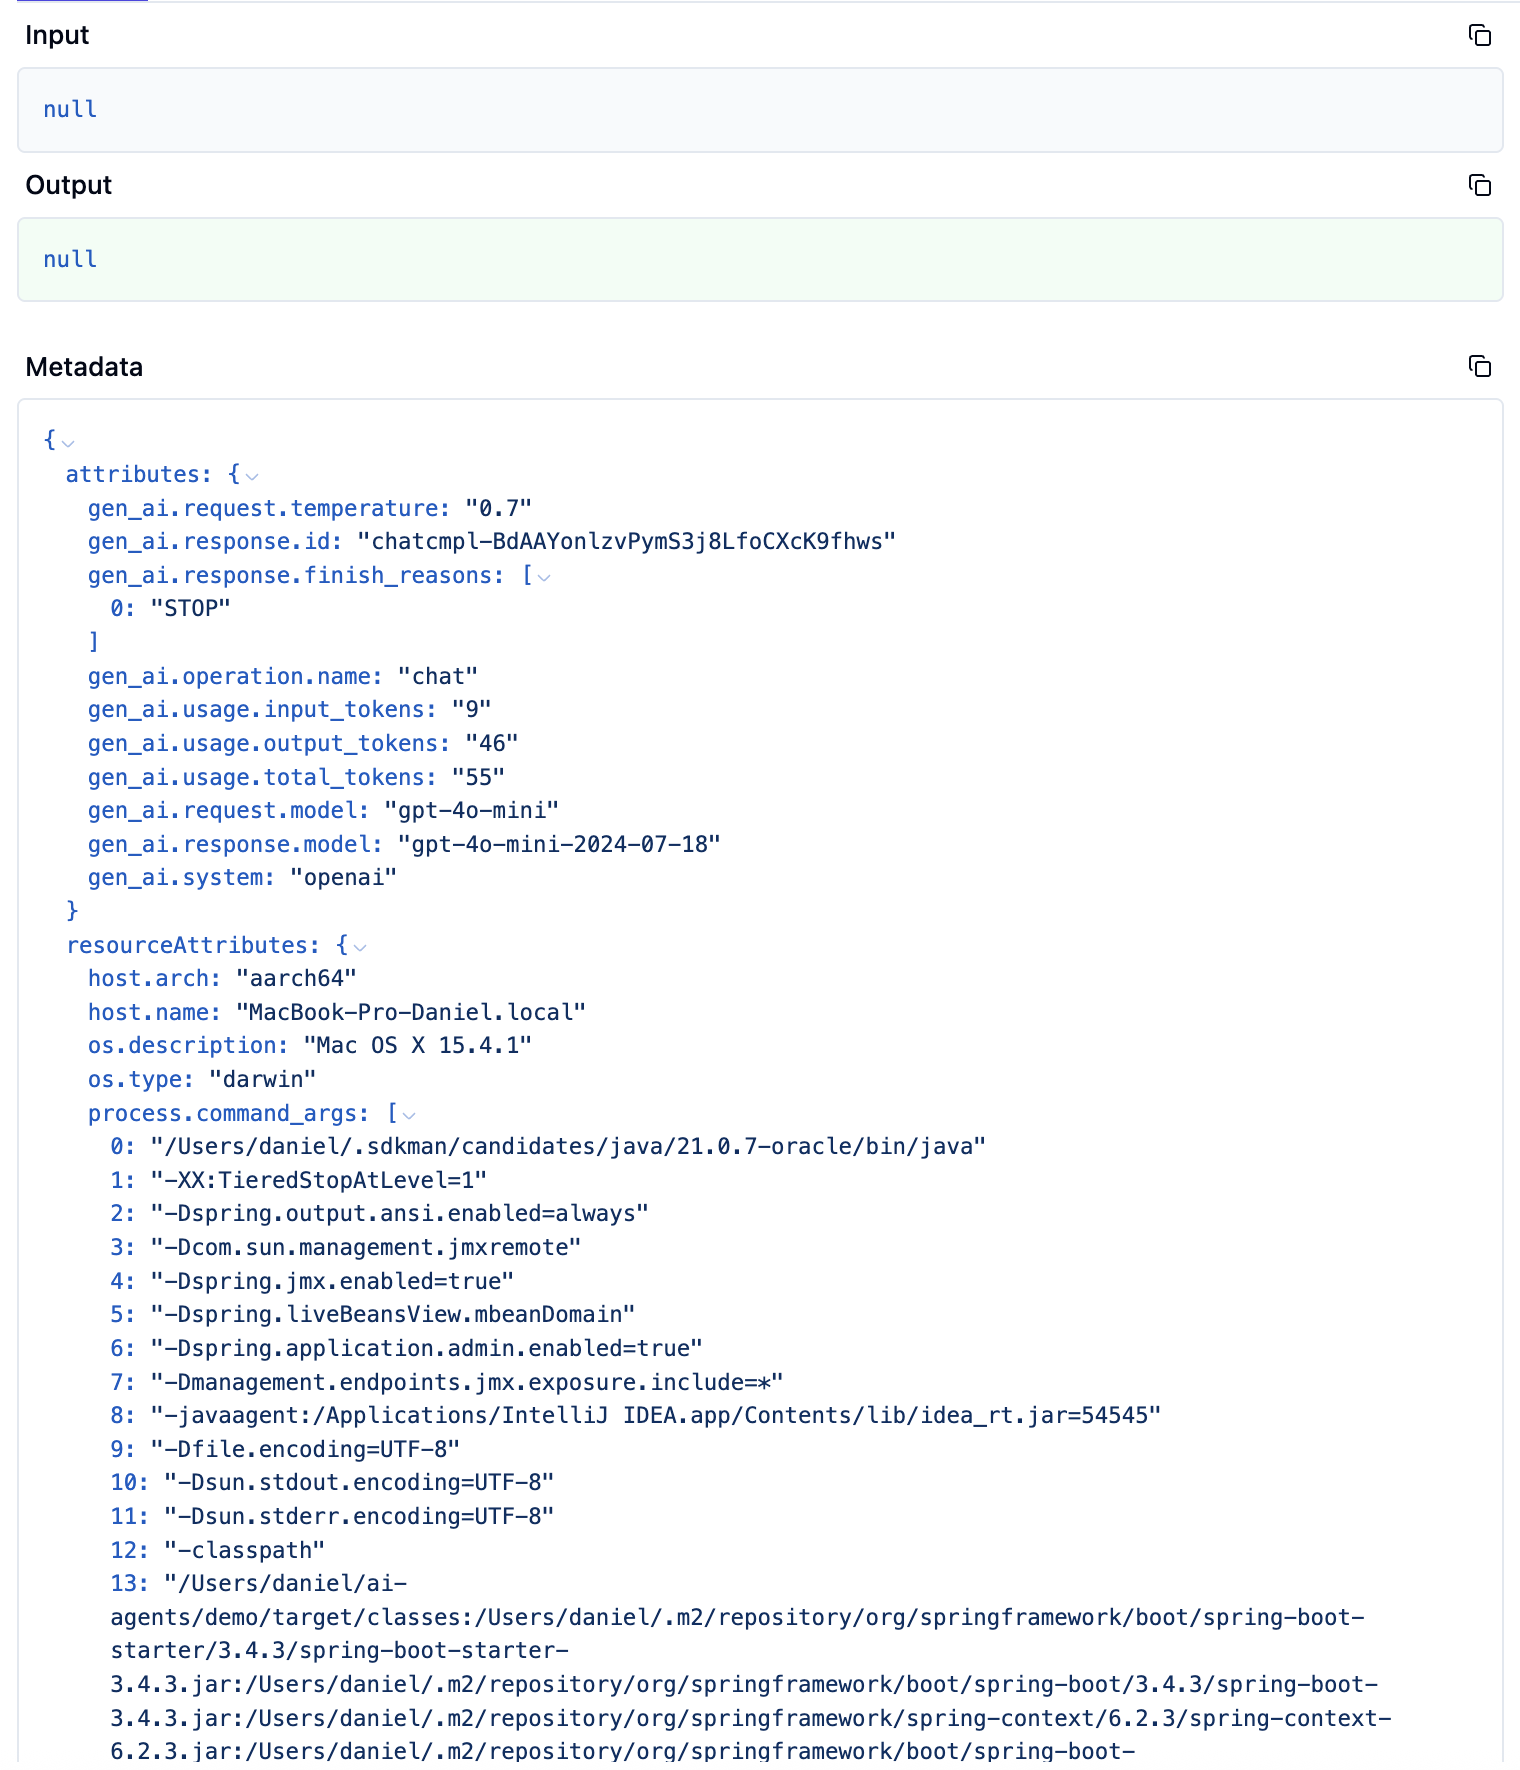The image size is (1520, 1770).
Task: Click the gen_ai.system key
Action: point(181,877)
